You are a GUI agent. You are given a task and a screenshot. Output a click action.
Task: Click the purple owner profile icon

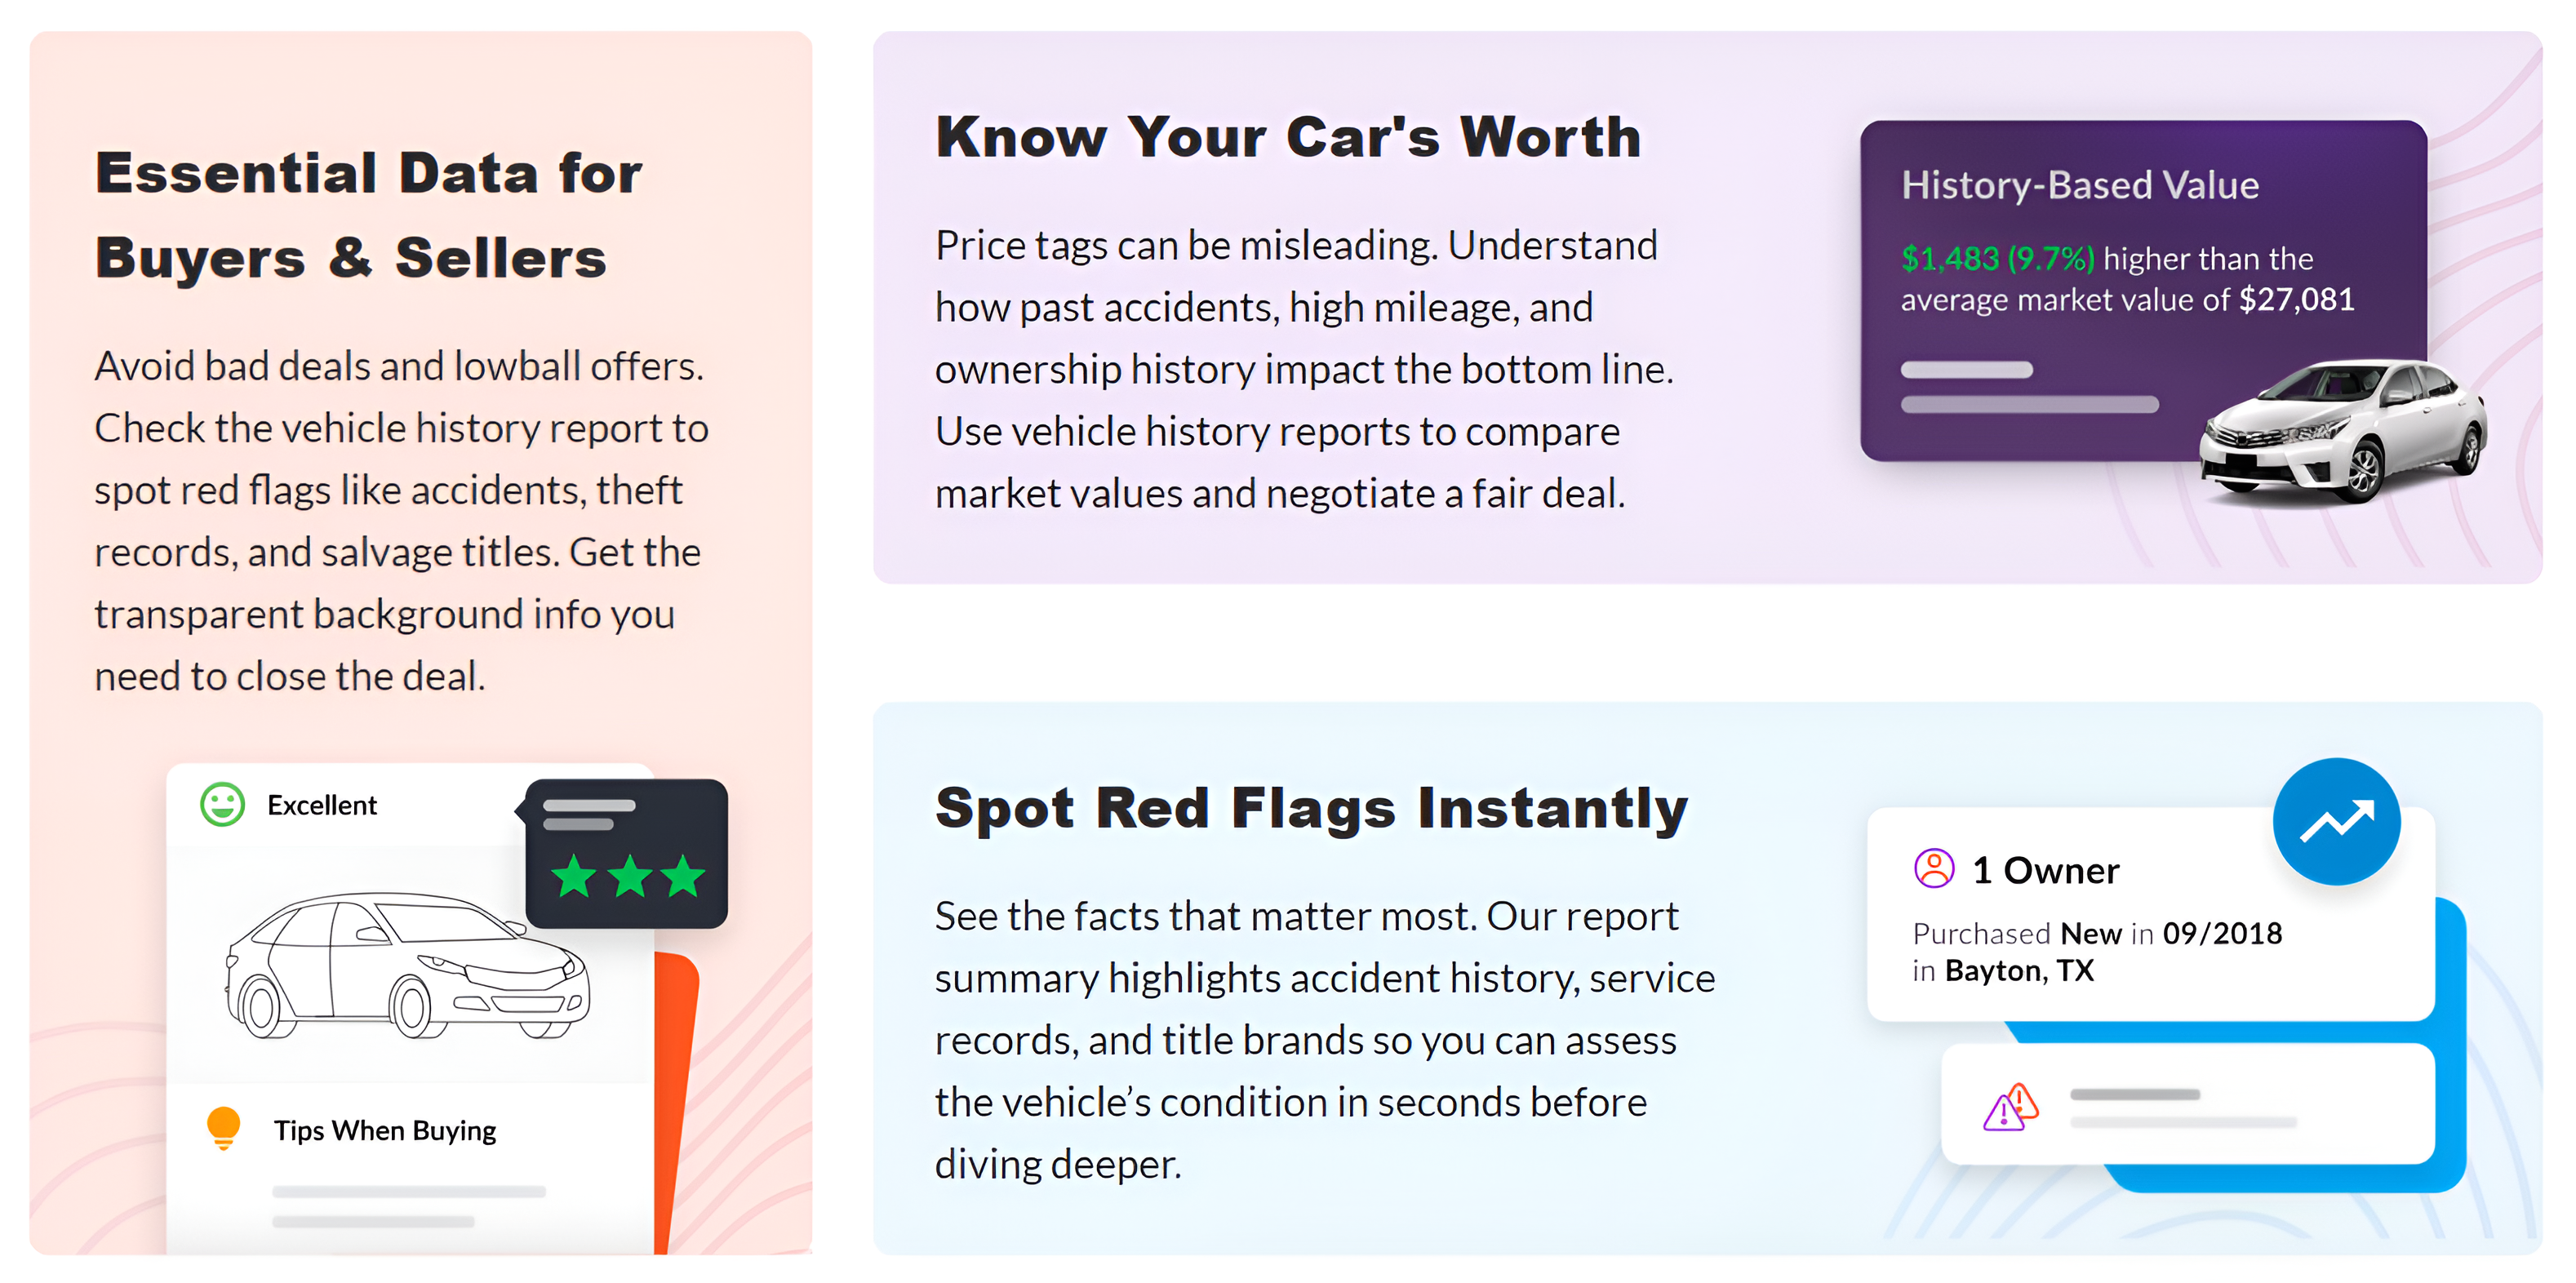1934,868
